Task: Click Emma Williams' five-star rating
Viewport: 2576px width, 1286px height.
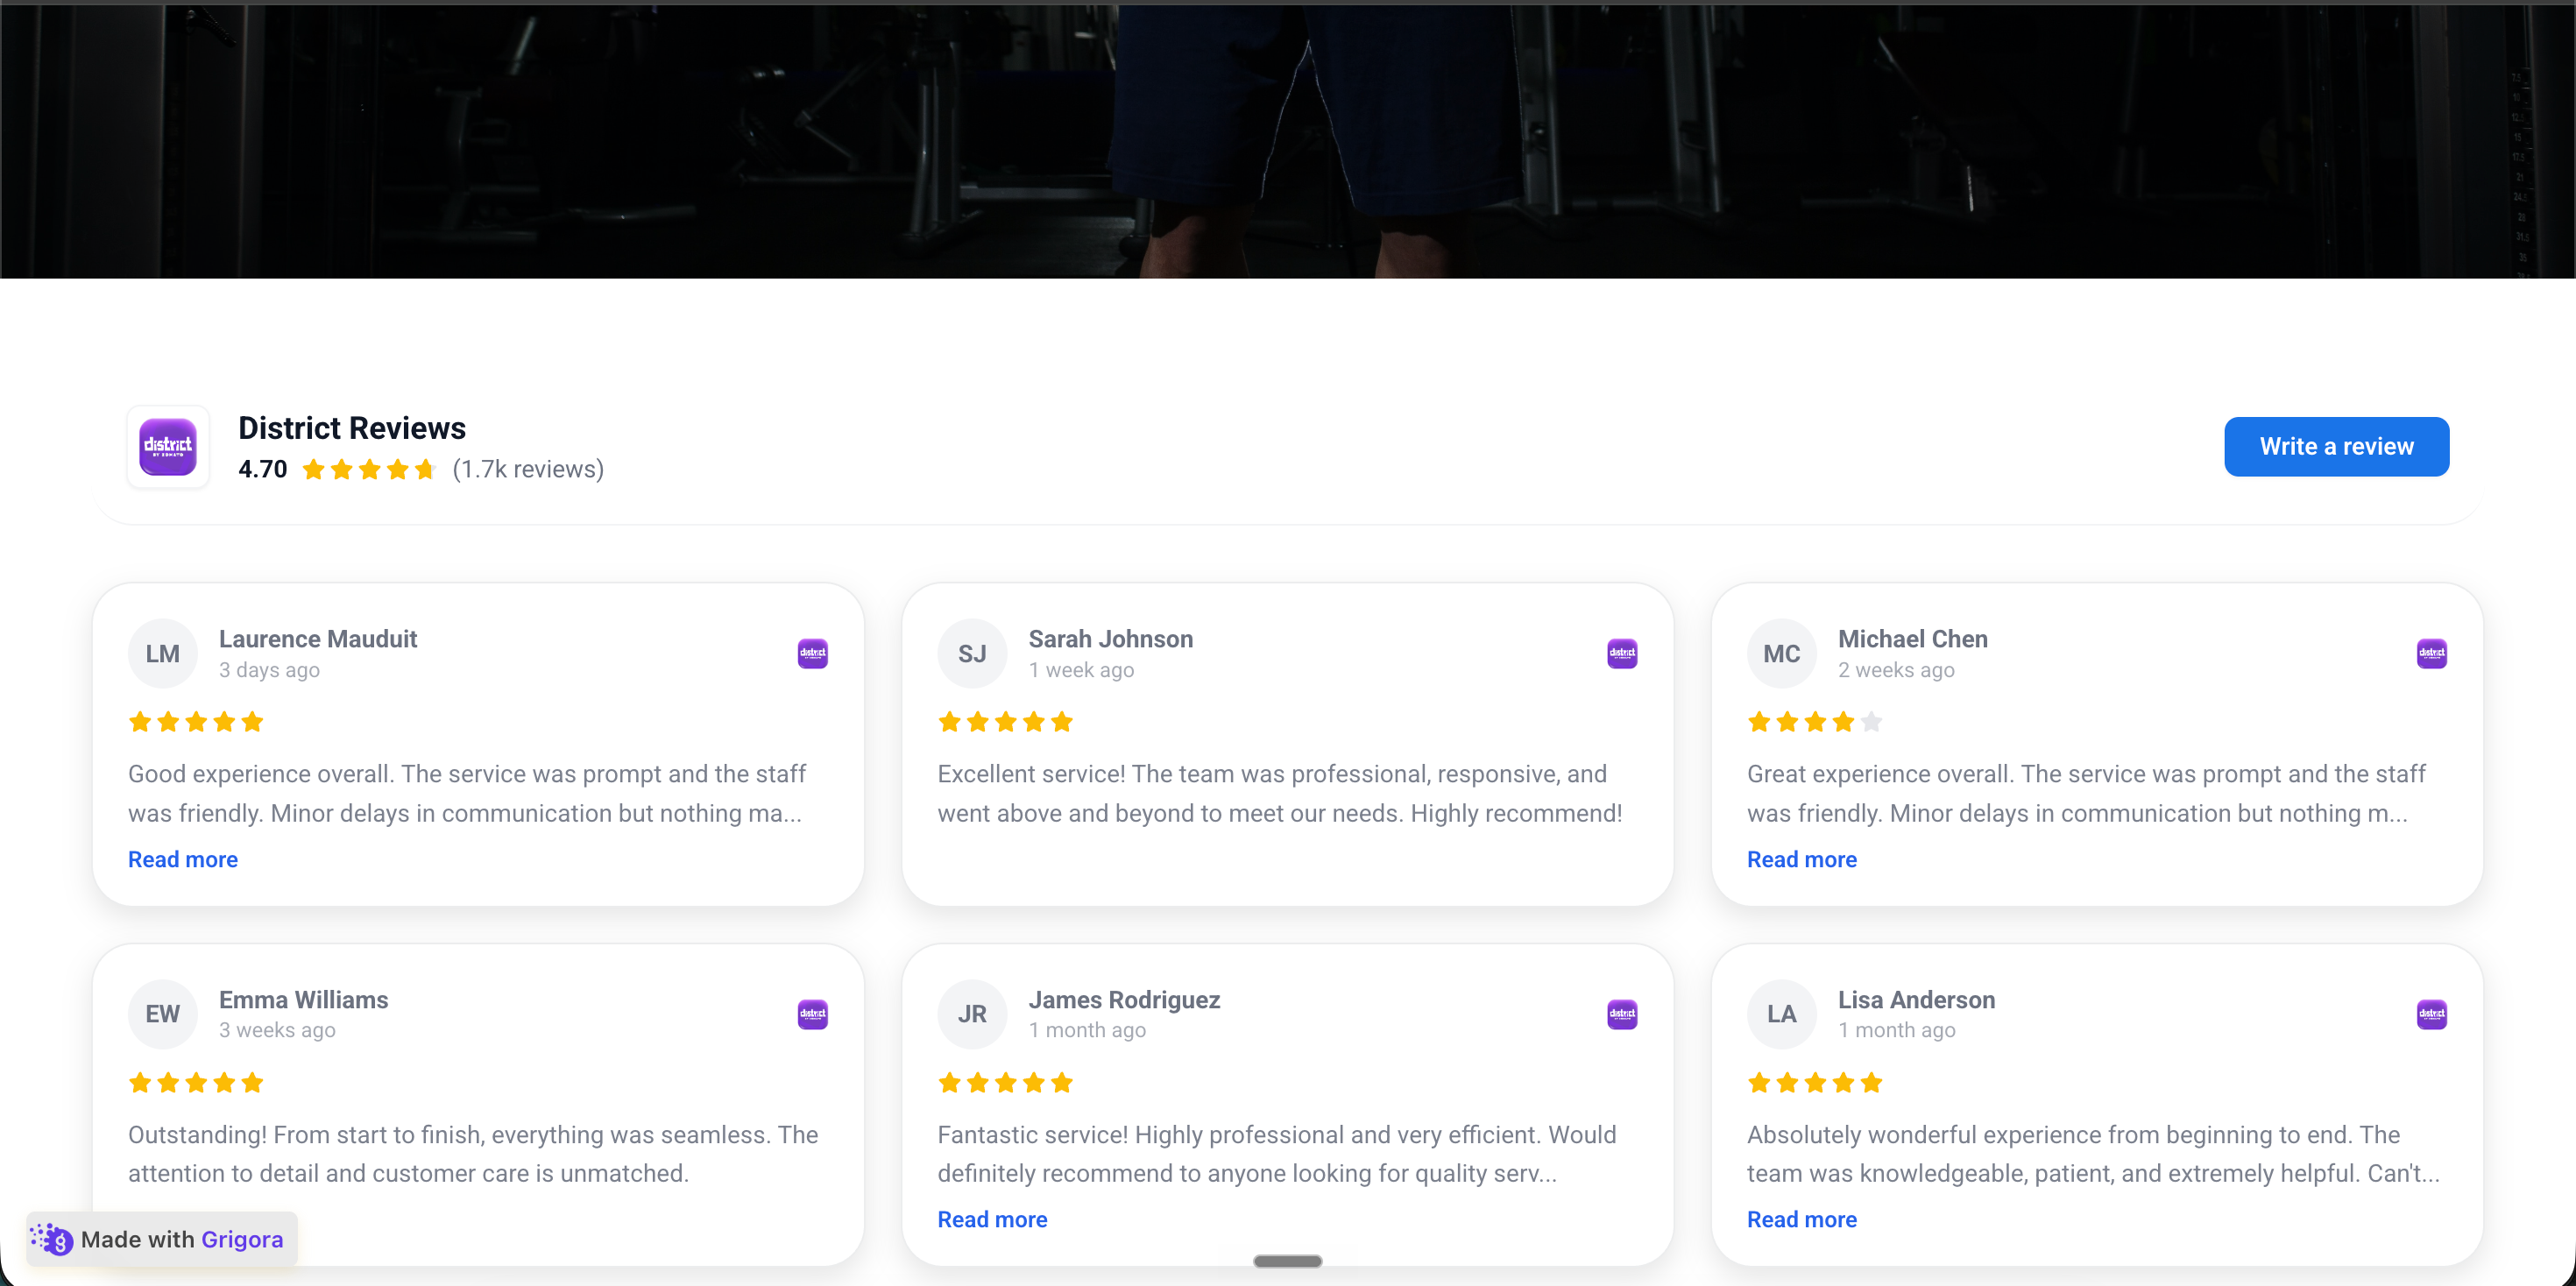Action: (196, 1083)
